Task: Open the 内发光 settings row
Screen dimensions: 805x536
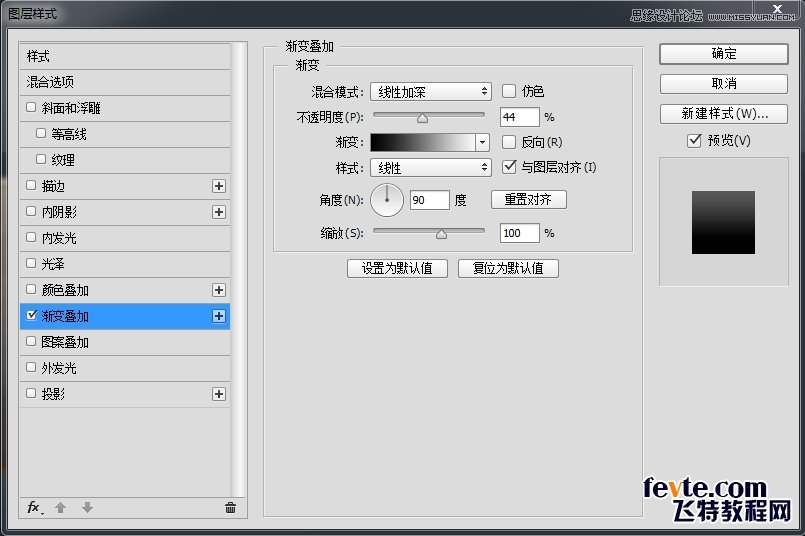Action: [125, 238]
